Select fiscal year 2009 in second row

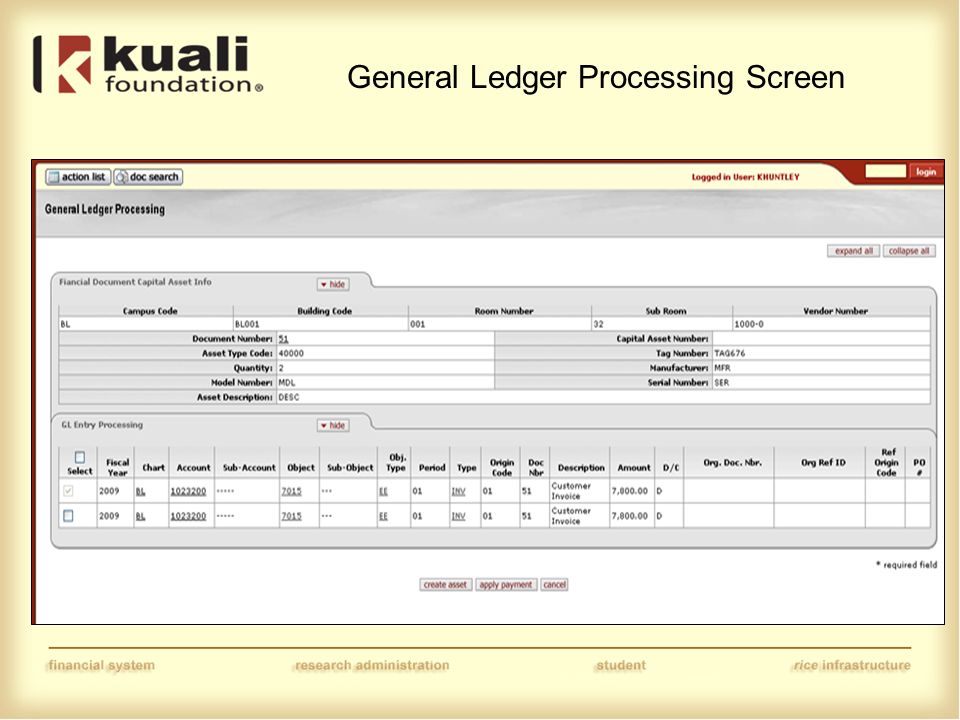point(109,516)
